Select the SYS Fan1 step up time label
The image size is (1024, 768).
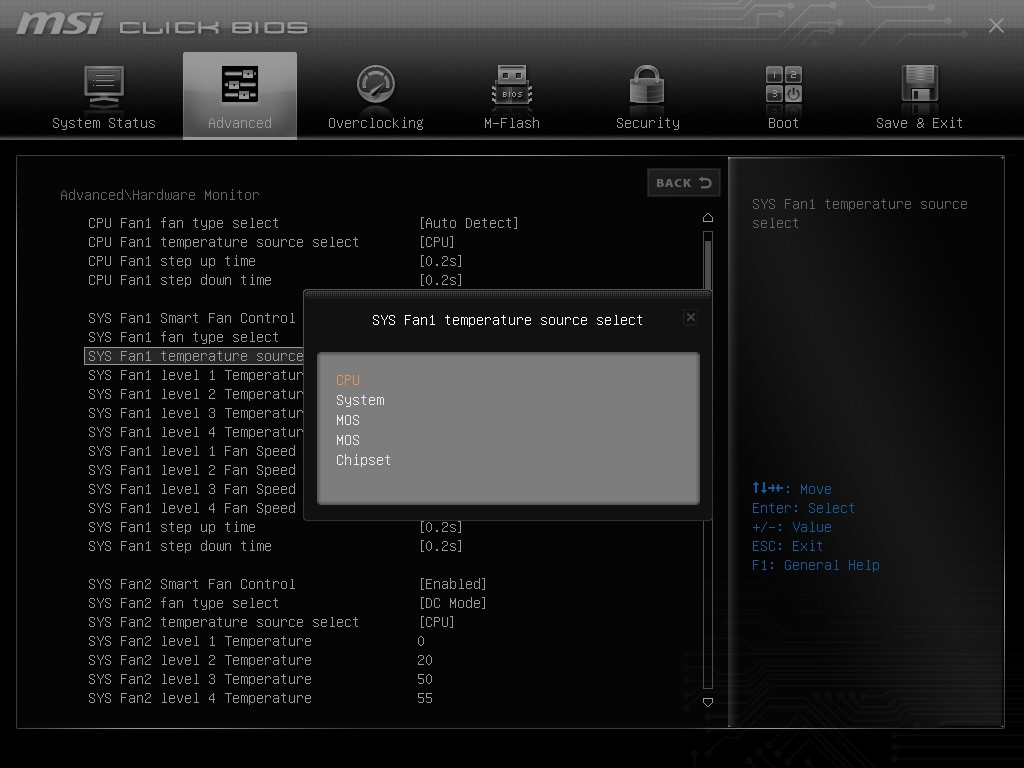[x=172, y=527]
